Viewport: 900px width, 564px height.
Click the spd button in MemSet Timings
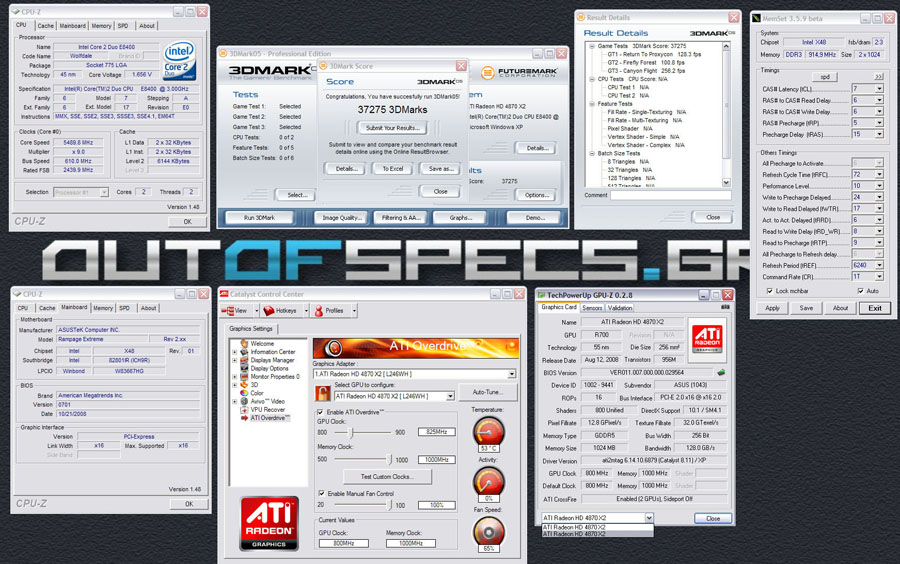[825, 77]
